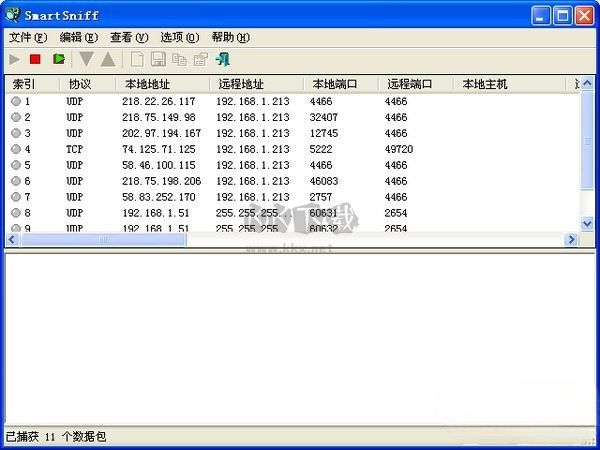
Task: Click the horizontal scroll right arrow
Action: click(572, 240)
